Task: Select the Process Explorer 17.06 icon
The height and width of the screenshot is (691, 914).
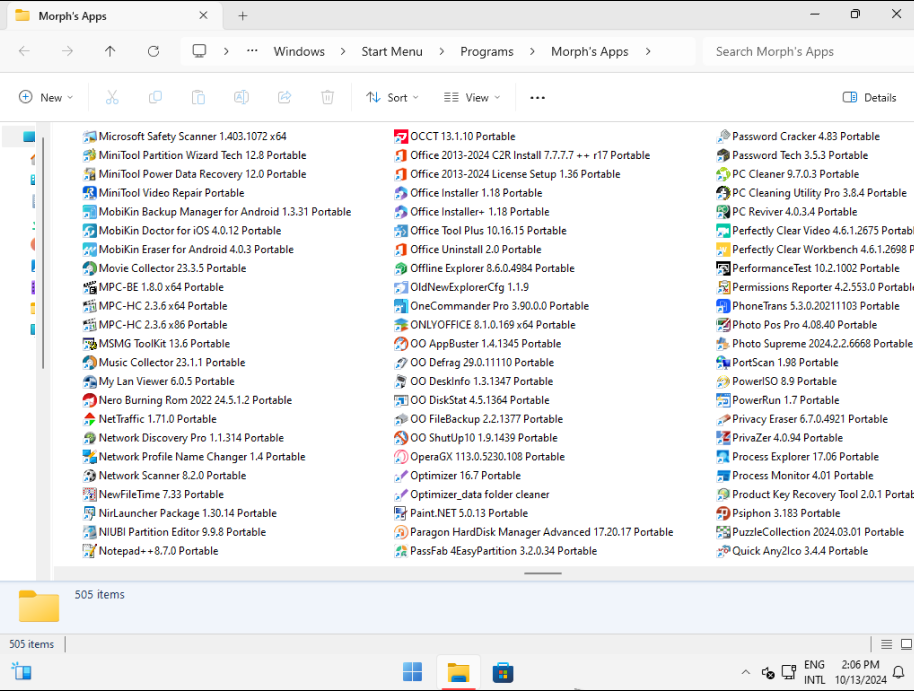Action: click(x=723, y=457)
